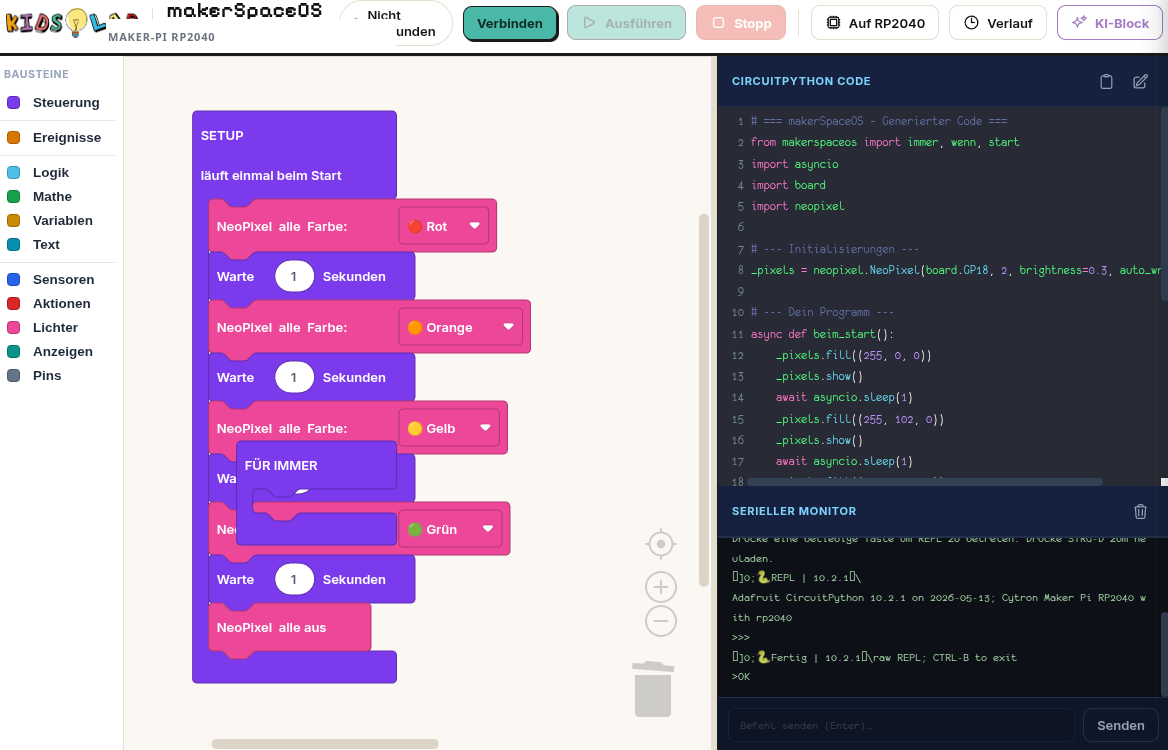
Task: Click the Verbinden button
Action: [510, 23]
